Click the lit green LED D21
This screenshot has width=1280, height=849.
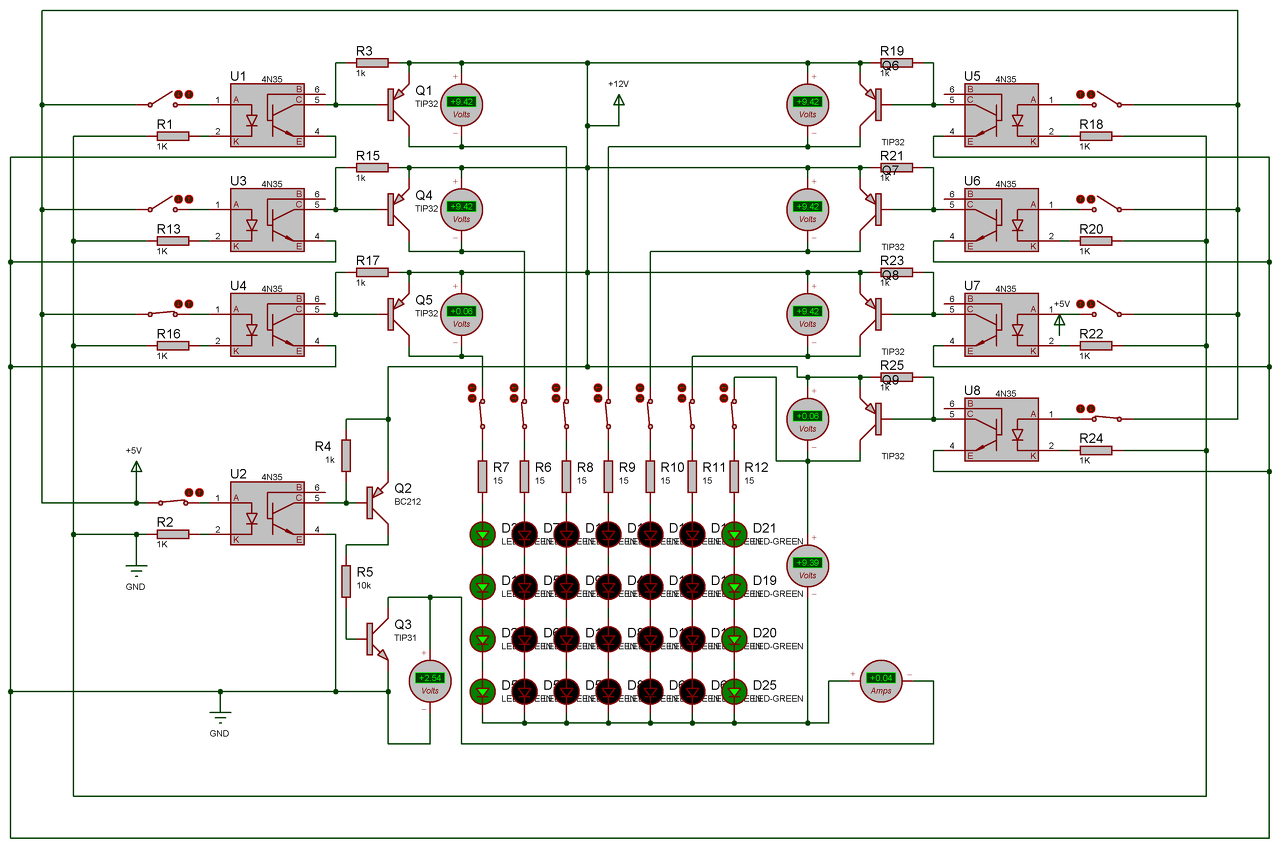click(x=735, y=534)
